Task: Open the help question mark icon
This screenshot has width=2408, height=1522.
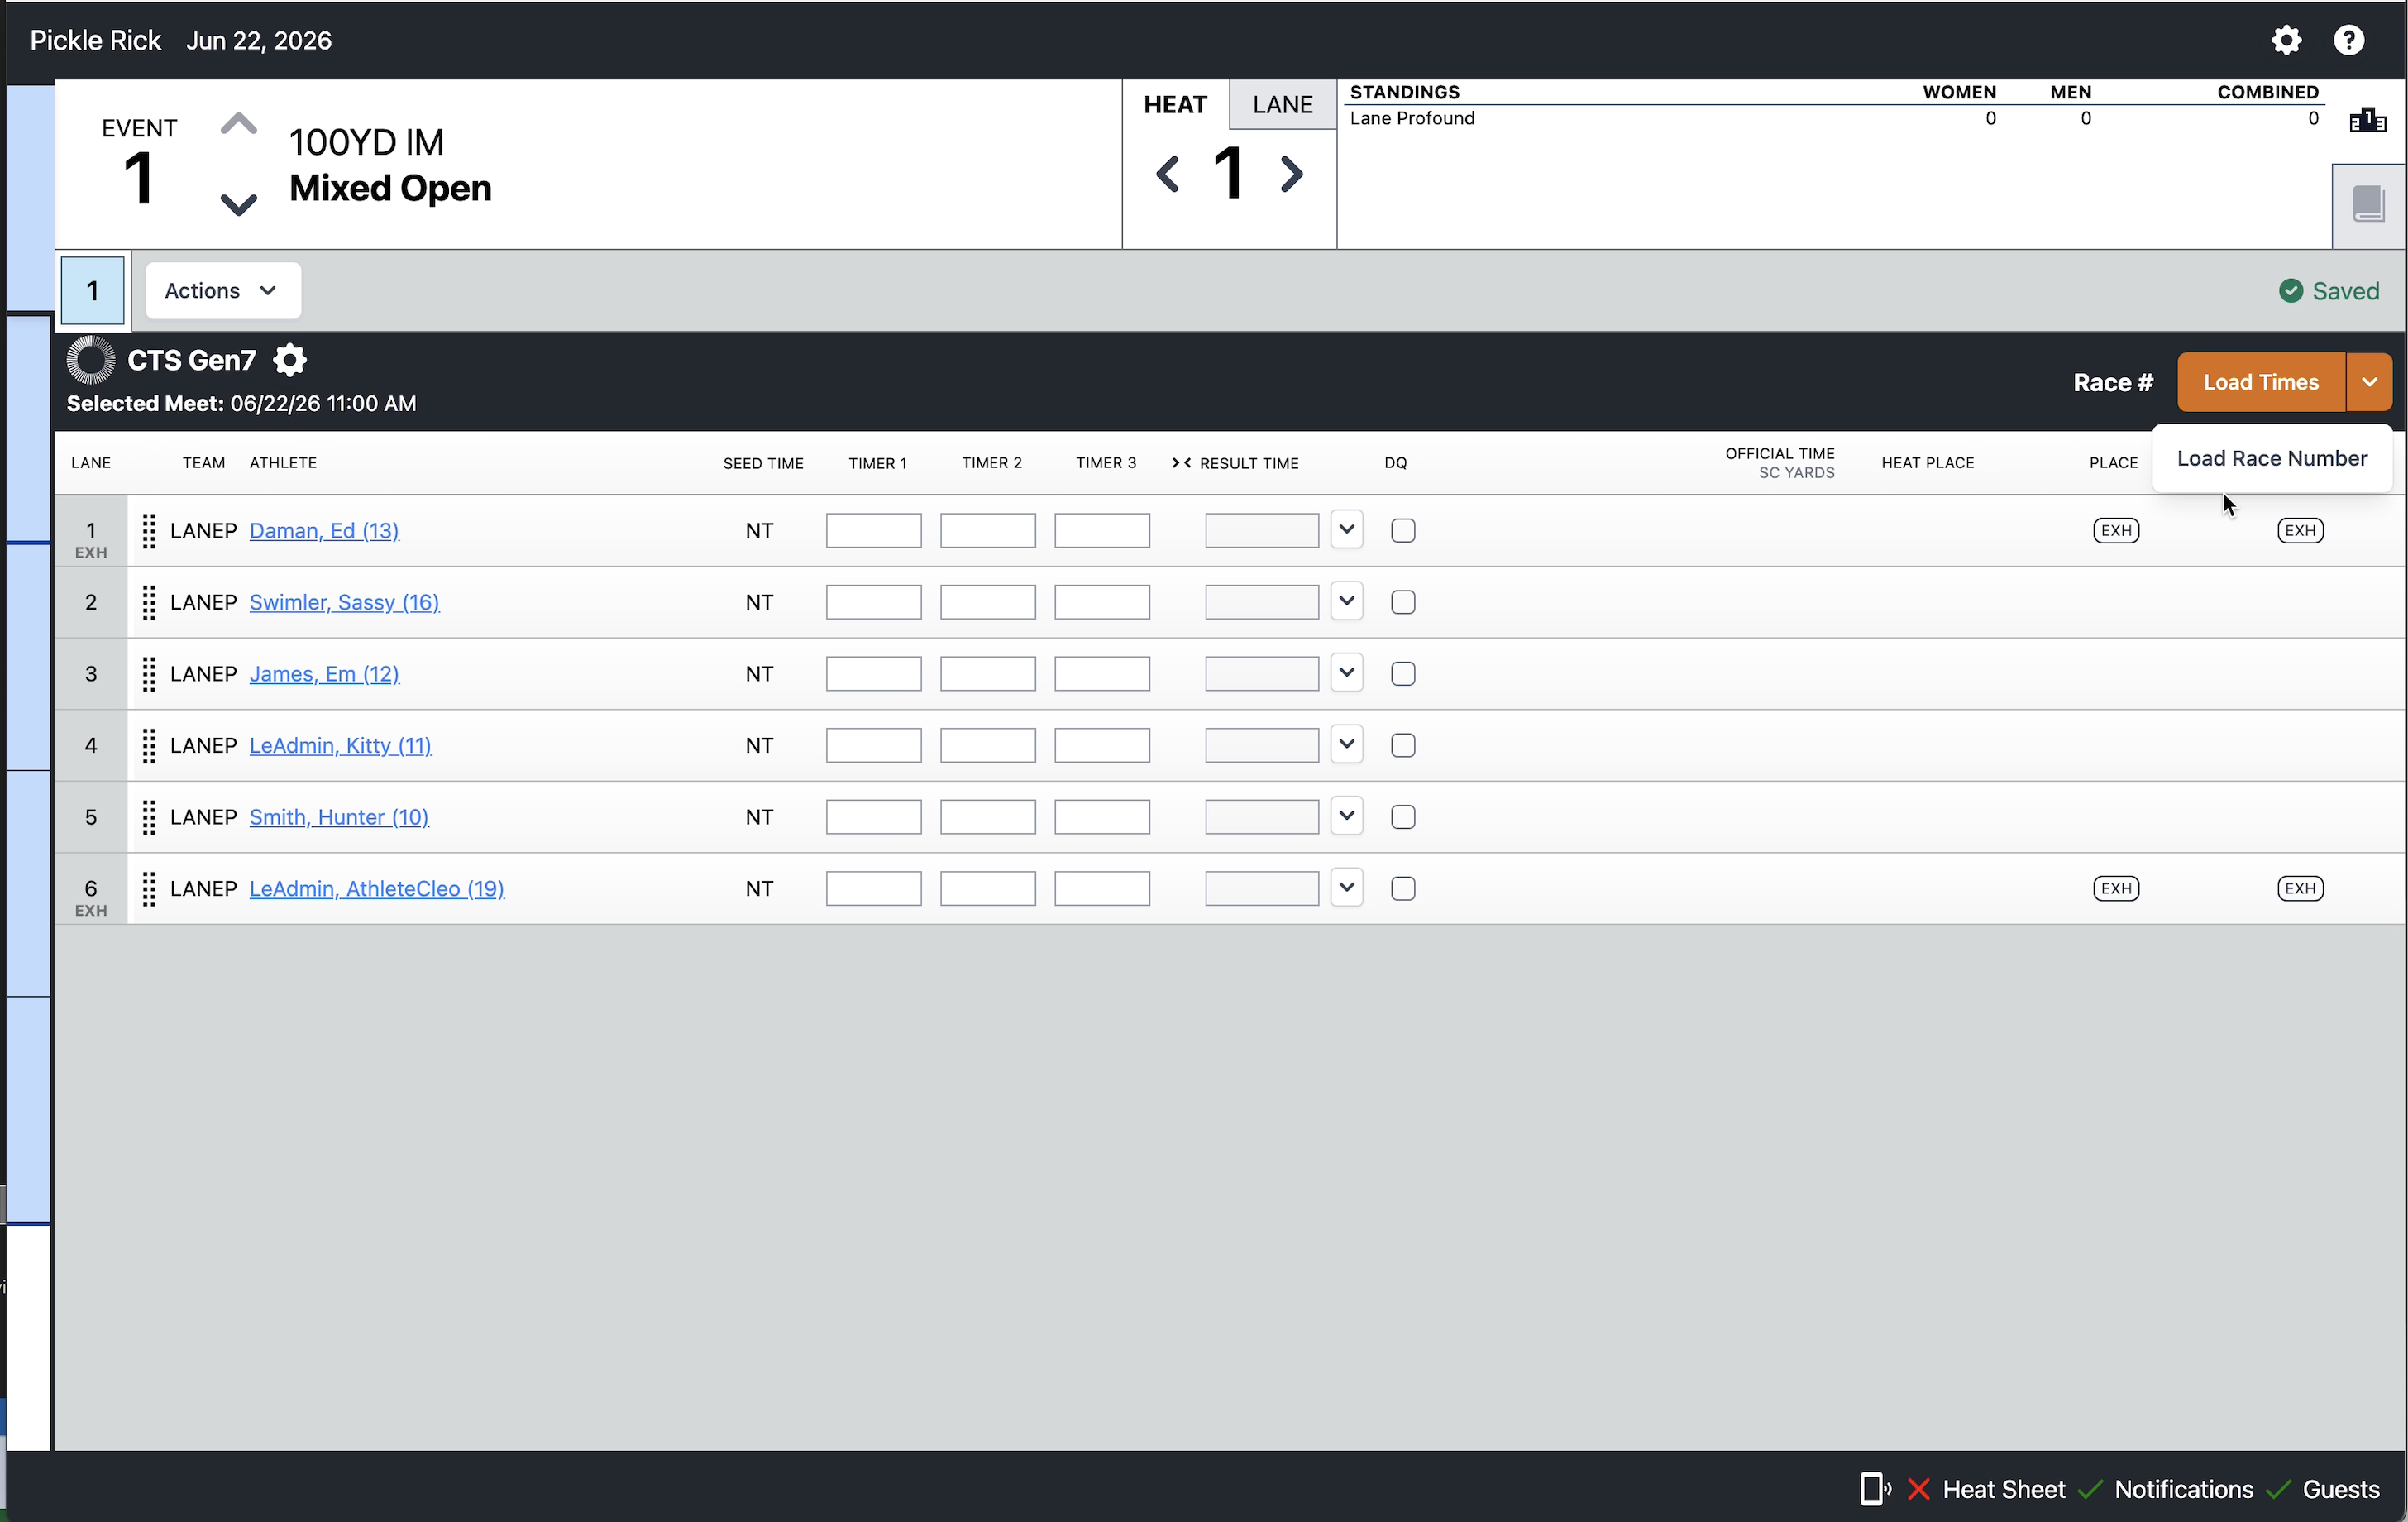Action: (2349, 40)
